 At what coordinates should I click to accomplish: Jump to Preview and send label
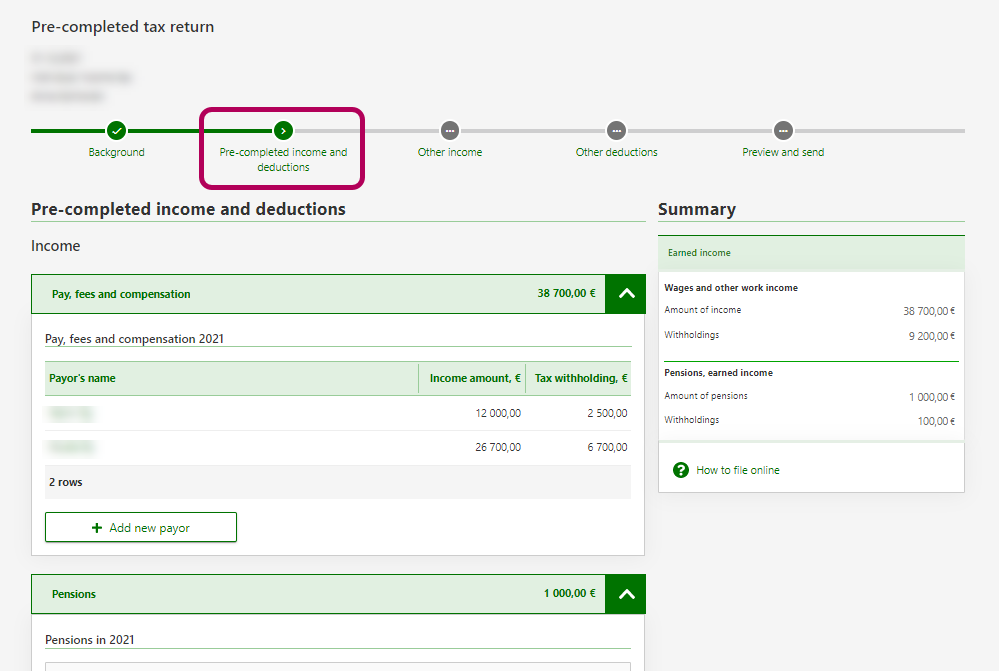click(783, 153)
